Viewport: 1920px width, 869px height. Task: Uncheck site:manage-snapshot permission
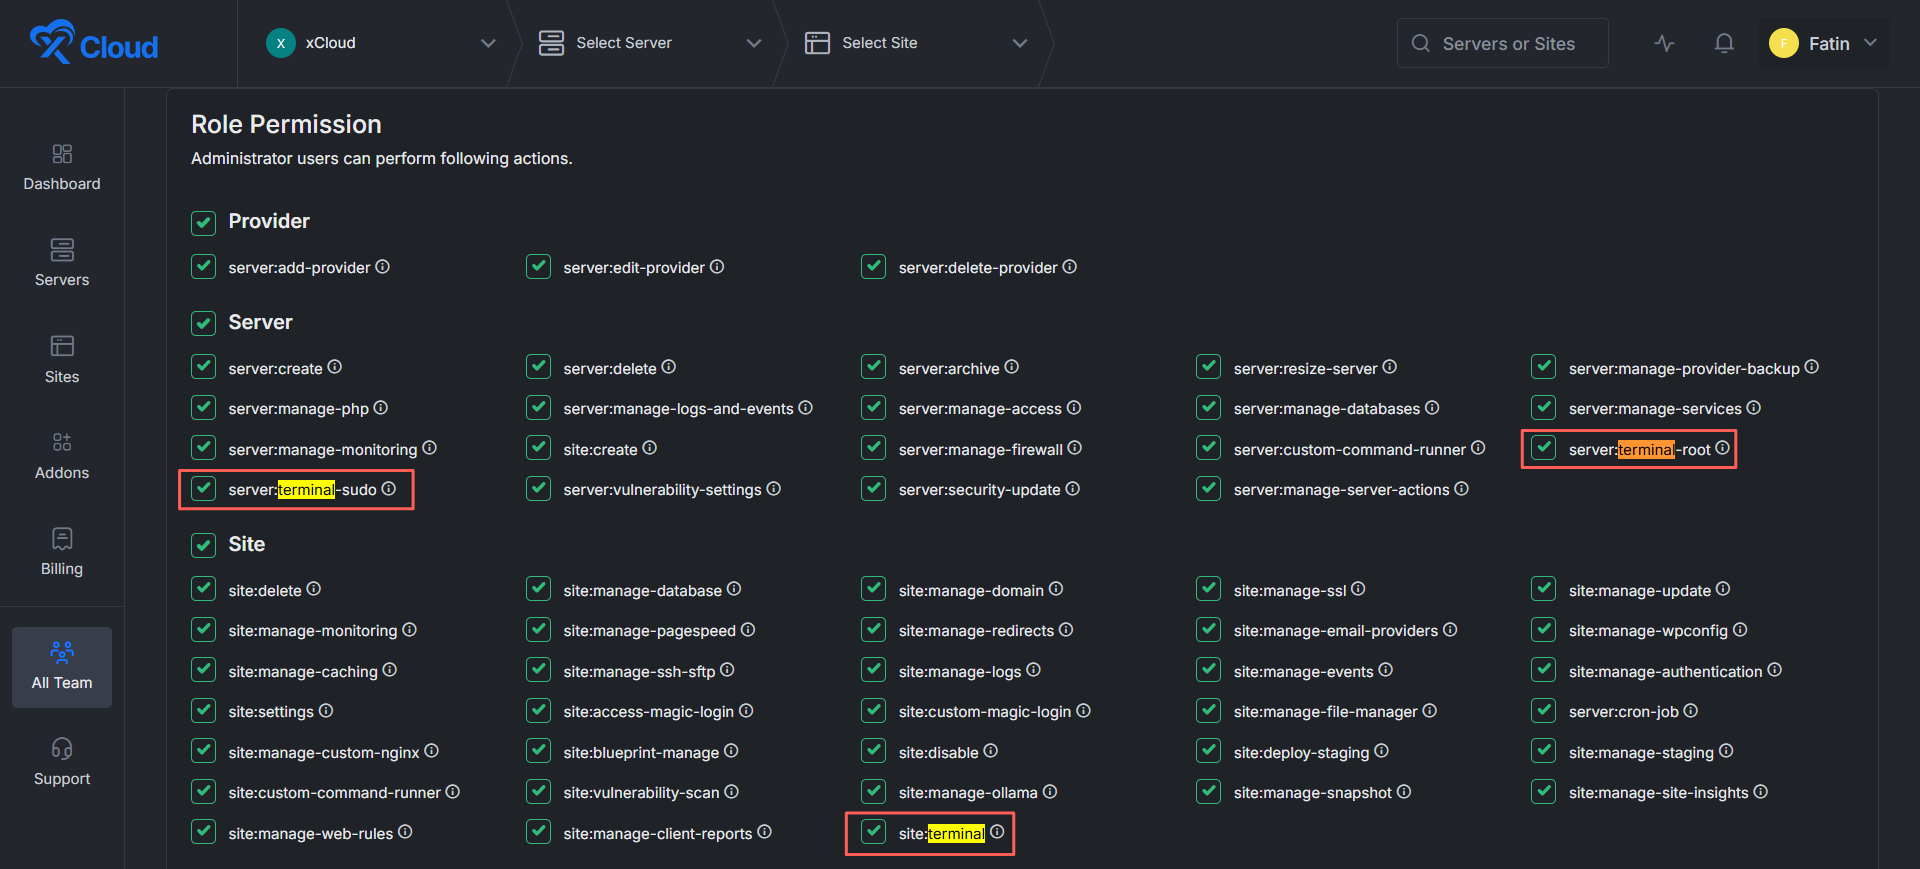pos(1208,791)
